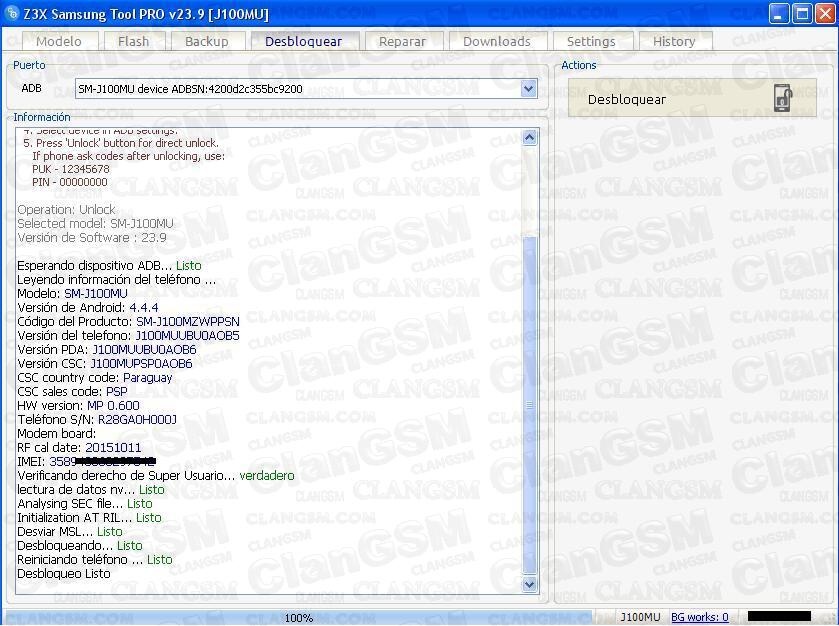Screen dimensions: 839x626
Task: Click the phone unlock icon on Desbloquear button
Action: point(783,98)
